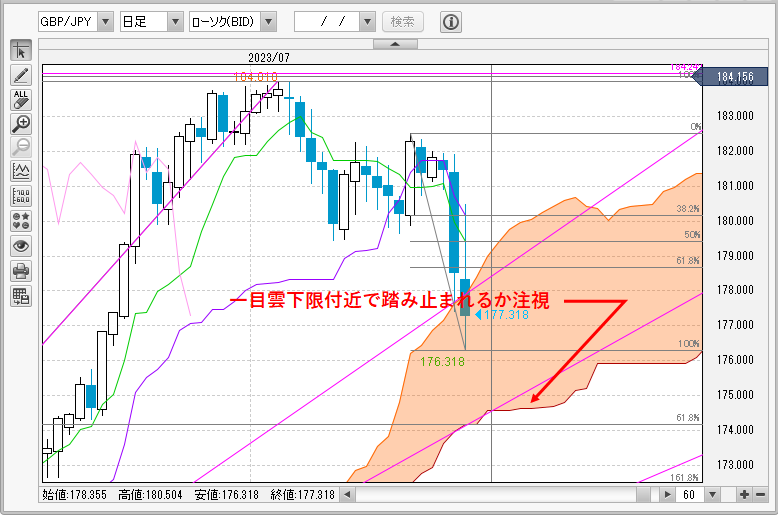Screen dimensions: 778x515
Task: Open technical indicator chart settings
Action: pyautogui.click(x=21, y=172)
